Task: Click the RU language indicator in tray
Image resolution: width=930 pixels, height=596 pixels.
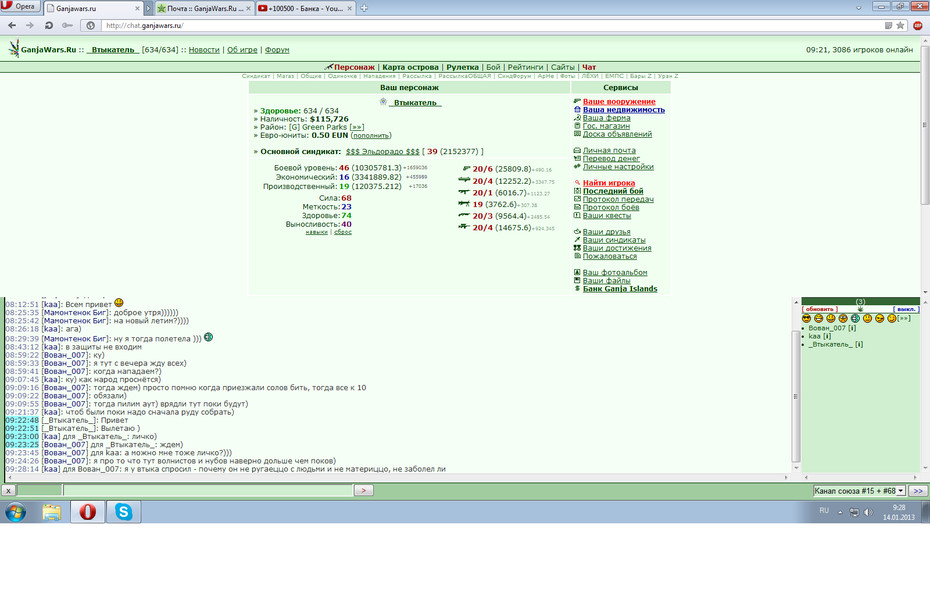Action: point(824,511)
